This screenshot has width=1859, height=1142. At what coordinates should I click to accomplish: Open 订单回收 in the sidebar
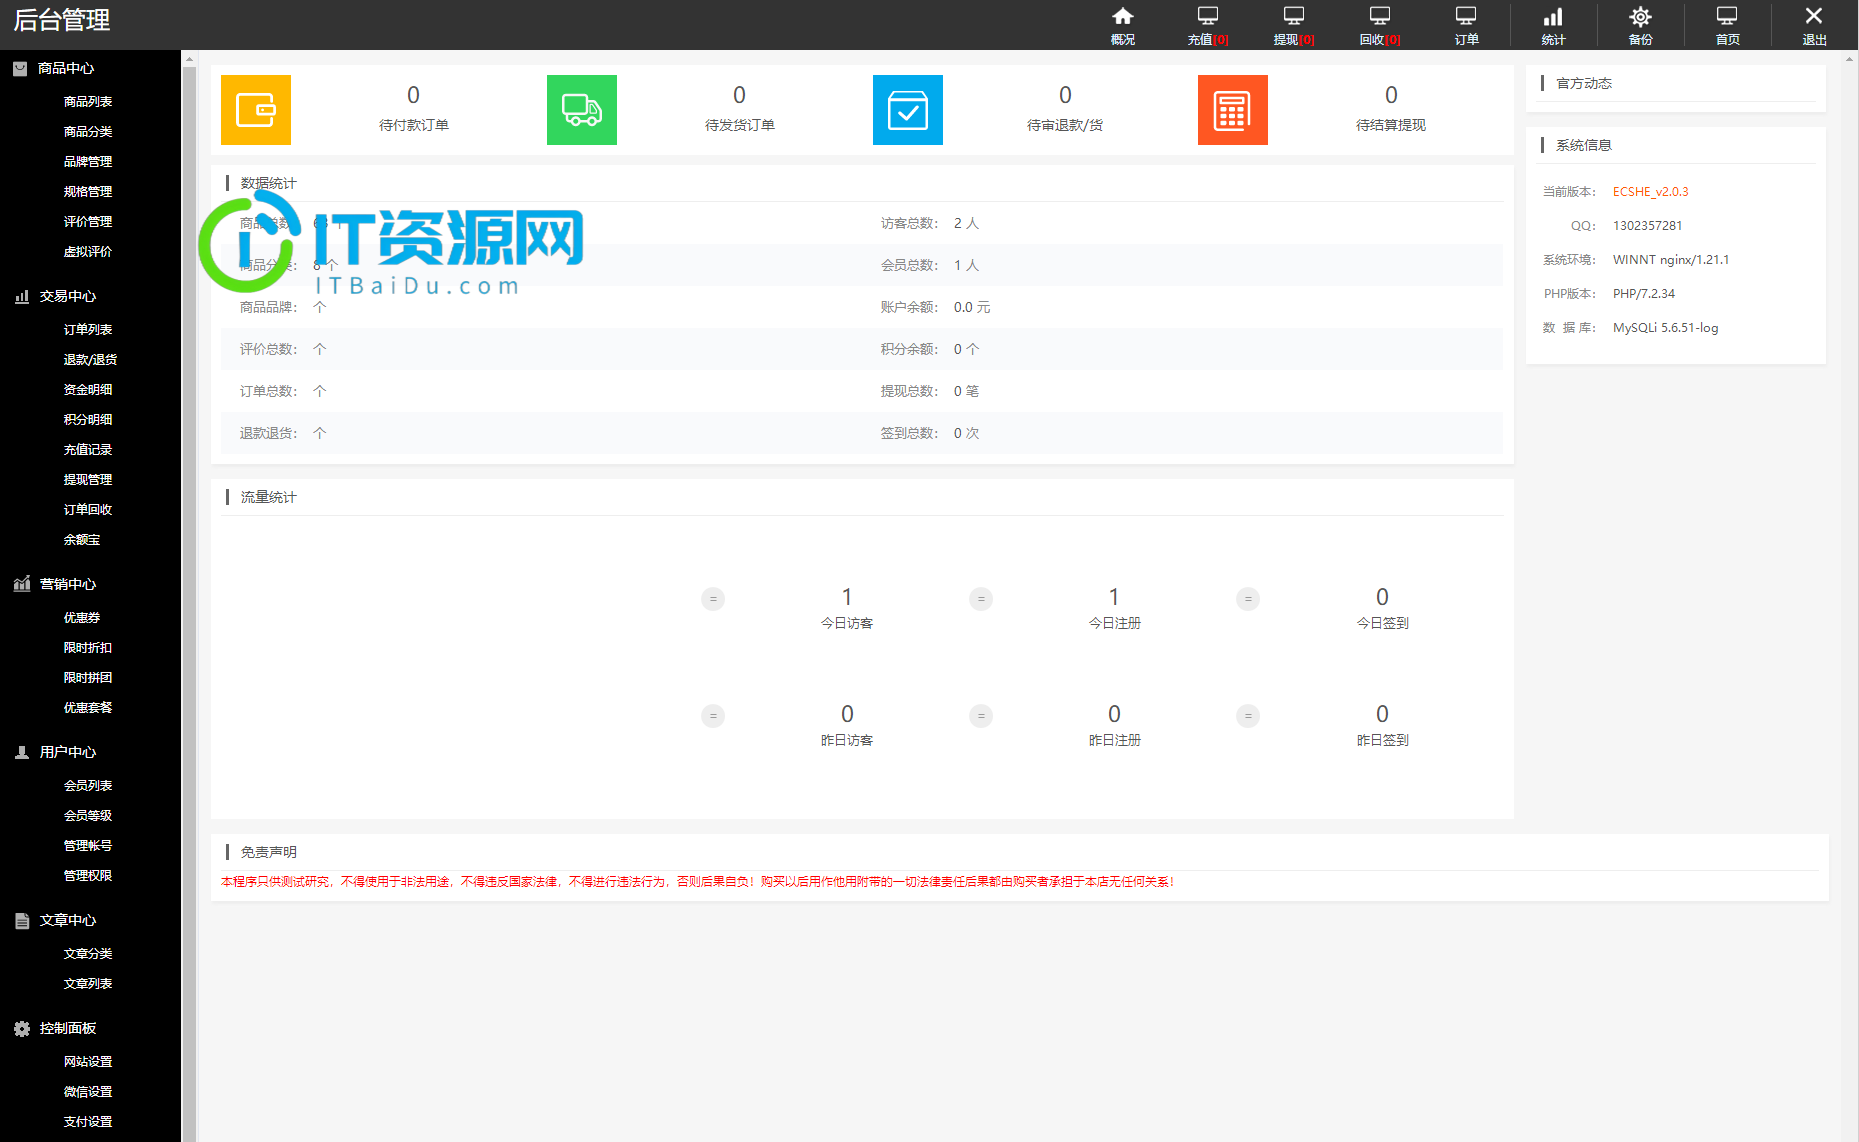click(x=88, y=510)
